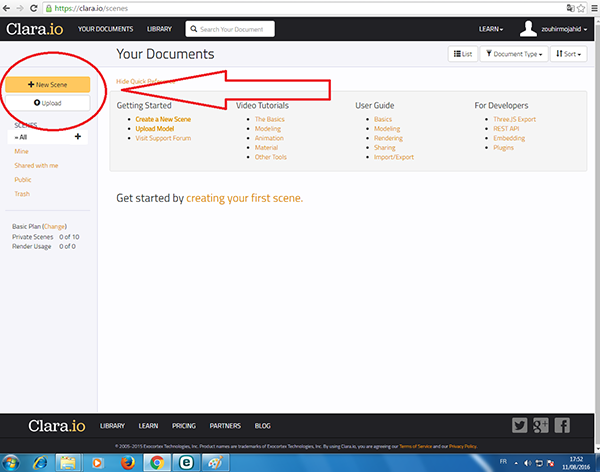This screenshot has width=600, height=472.
Task: Open the Windows Start button
Action: click(11, 463)
